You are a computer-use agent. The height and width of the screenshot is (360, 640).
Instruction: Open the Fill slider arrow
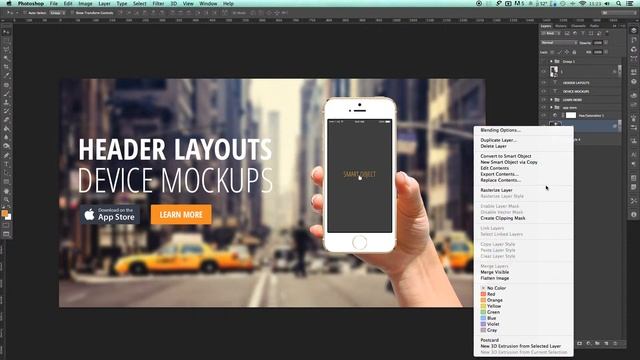pyautogui.click(x=606, y=52)
